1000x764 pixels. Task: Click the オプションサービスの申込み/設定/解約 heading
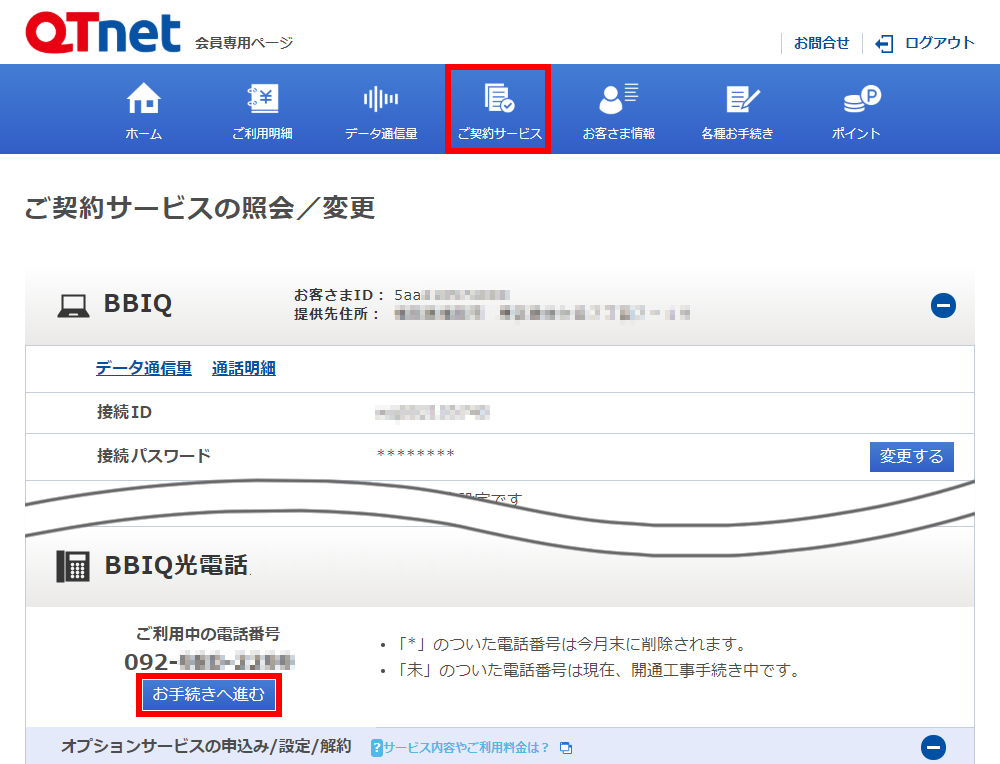[x=206, y=746]
